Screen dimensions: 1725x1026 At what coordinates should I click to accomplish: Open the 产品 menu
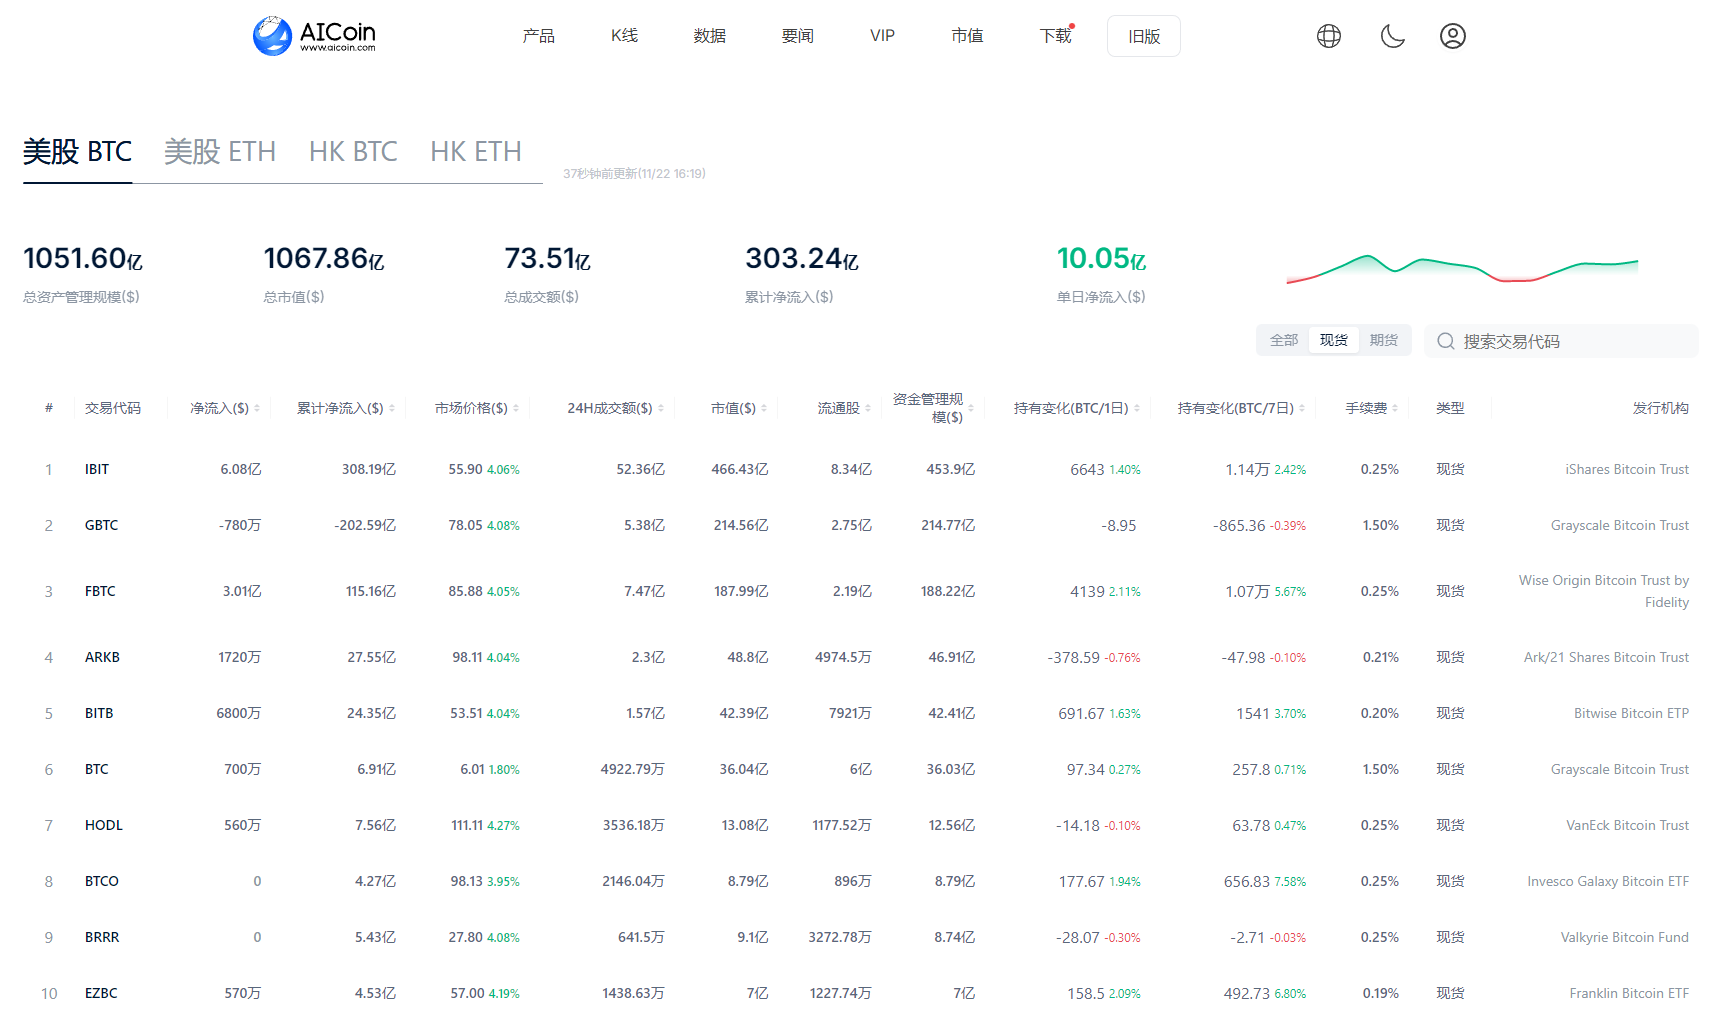coord(538,36)
